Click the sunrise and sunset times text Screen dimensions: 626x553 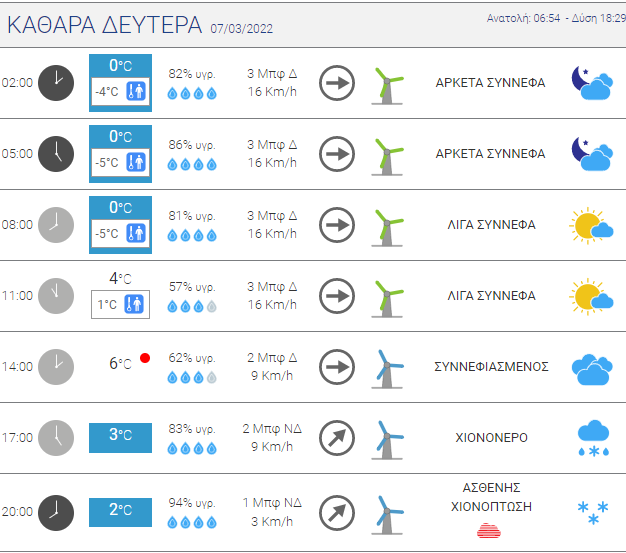(x=555, y=19)
